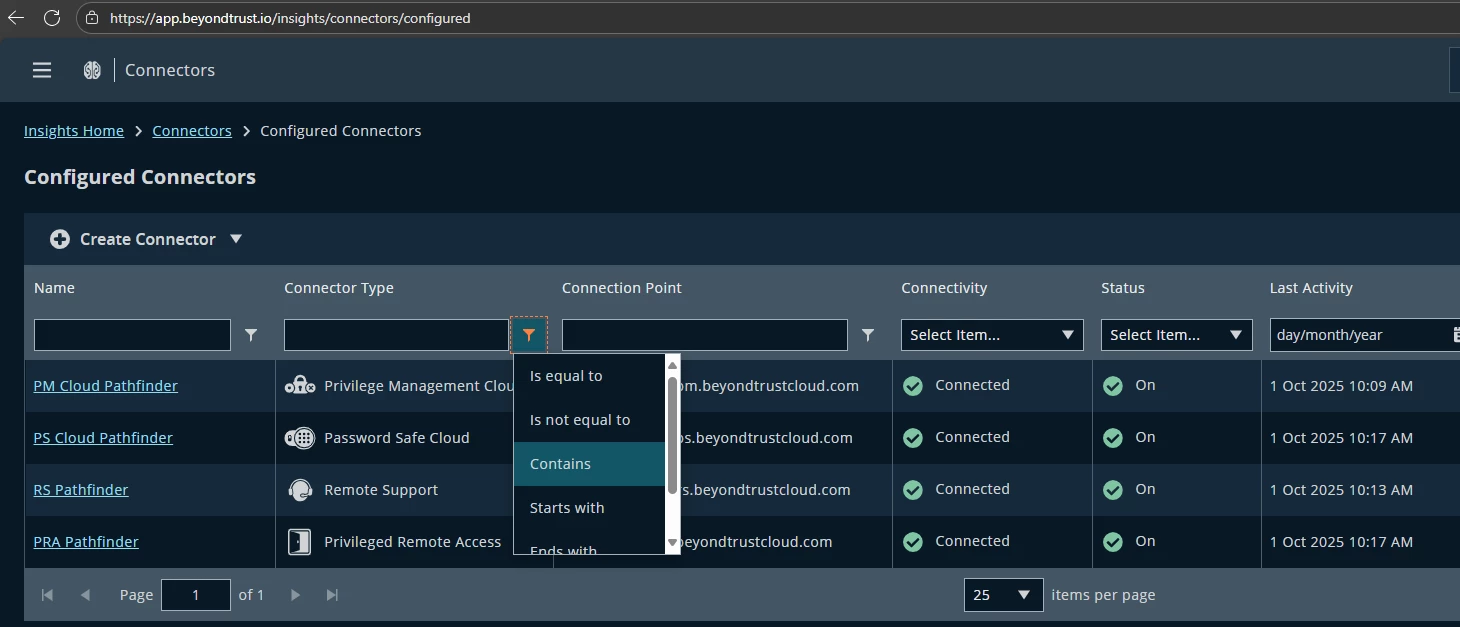This screenshot has width=1460, height=627.
Task: Click the browser address bar URL
Action: pos(290,18)
